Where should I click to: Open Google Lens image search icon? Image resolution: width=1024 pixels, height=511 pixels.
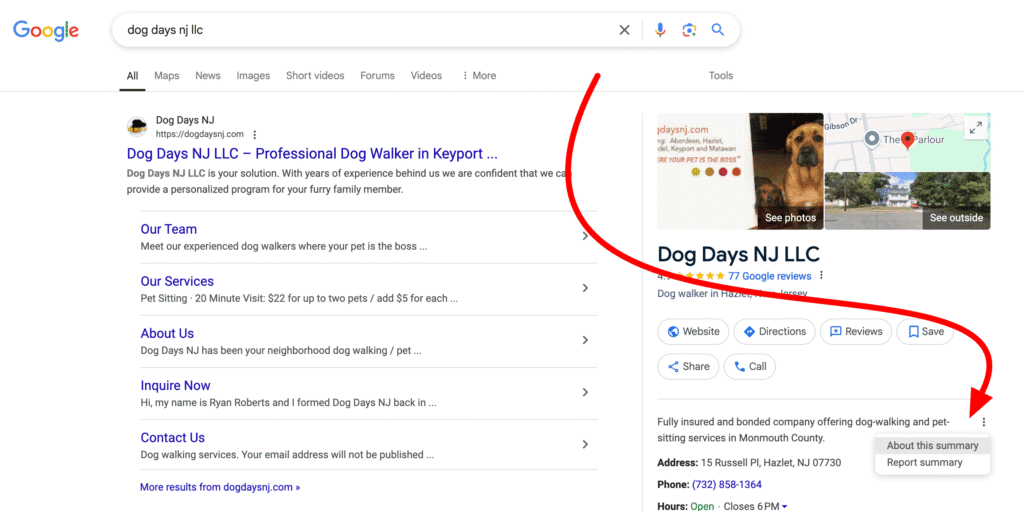tap(689, 30)
